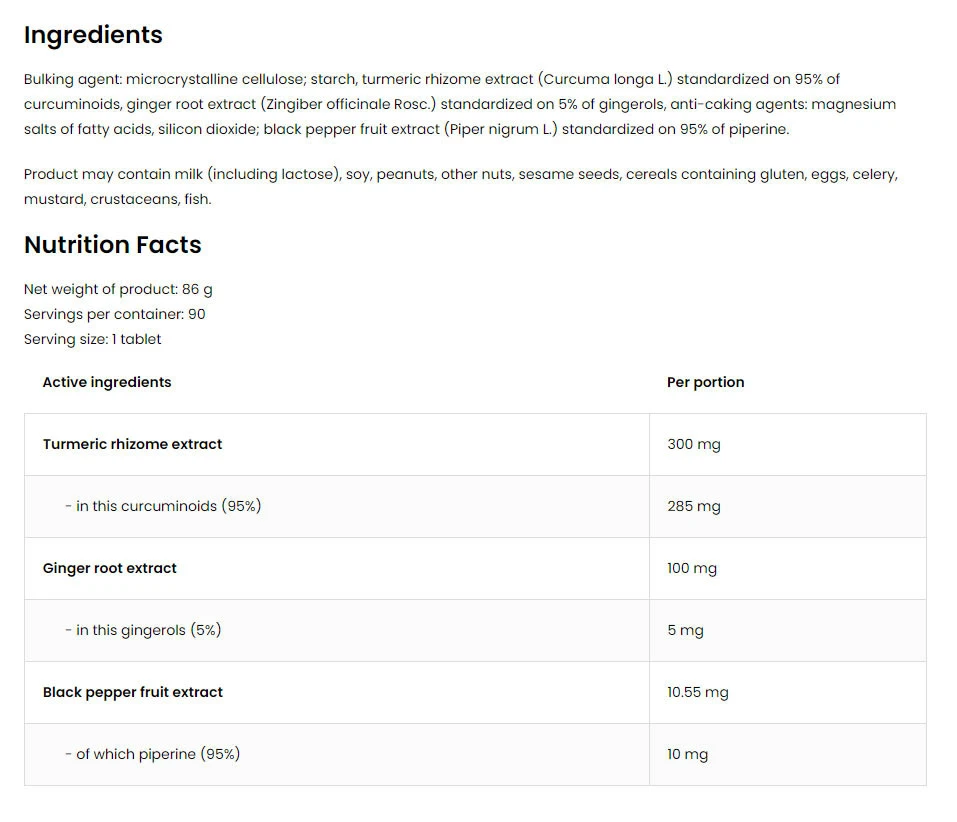
Task: Select the Turmeric rhizome extract row label
Action: pyautogui.click(x=132, y=444)
